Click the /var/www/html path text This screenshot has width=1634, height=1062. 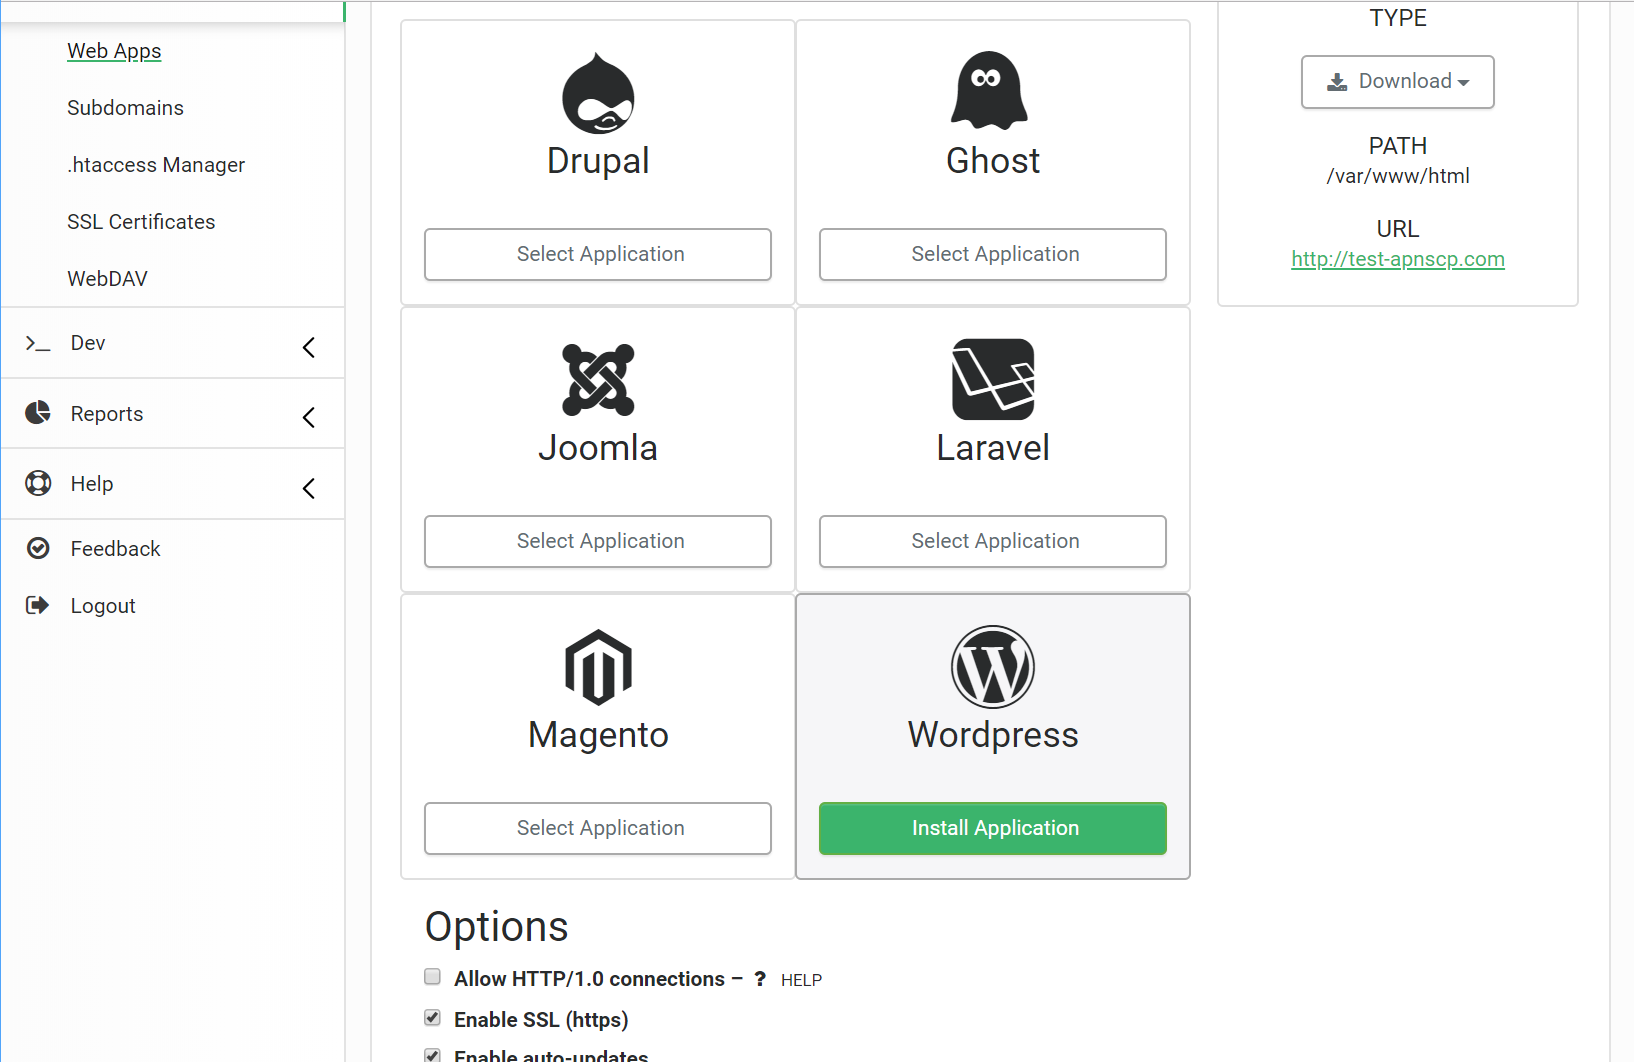pos(1398,176)
